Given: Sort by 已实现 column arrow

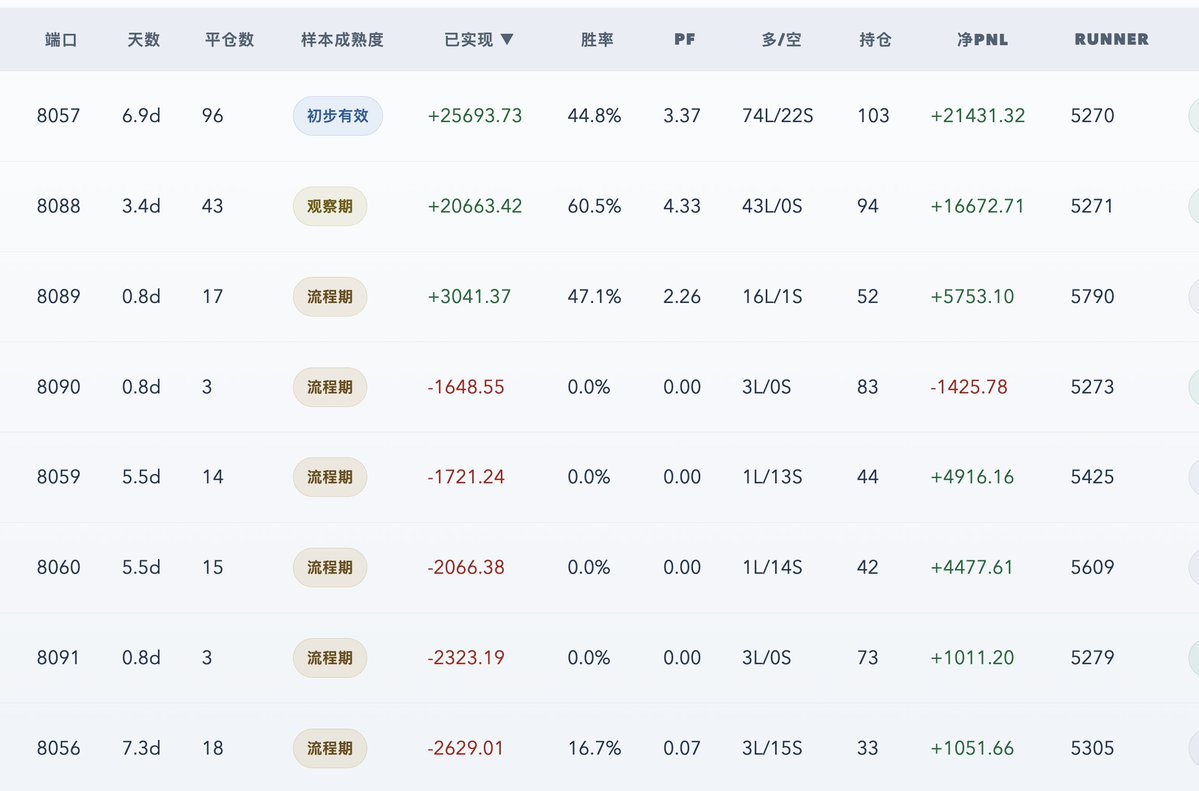Looking at the screenshot, I should 506,40.
